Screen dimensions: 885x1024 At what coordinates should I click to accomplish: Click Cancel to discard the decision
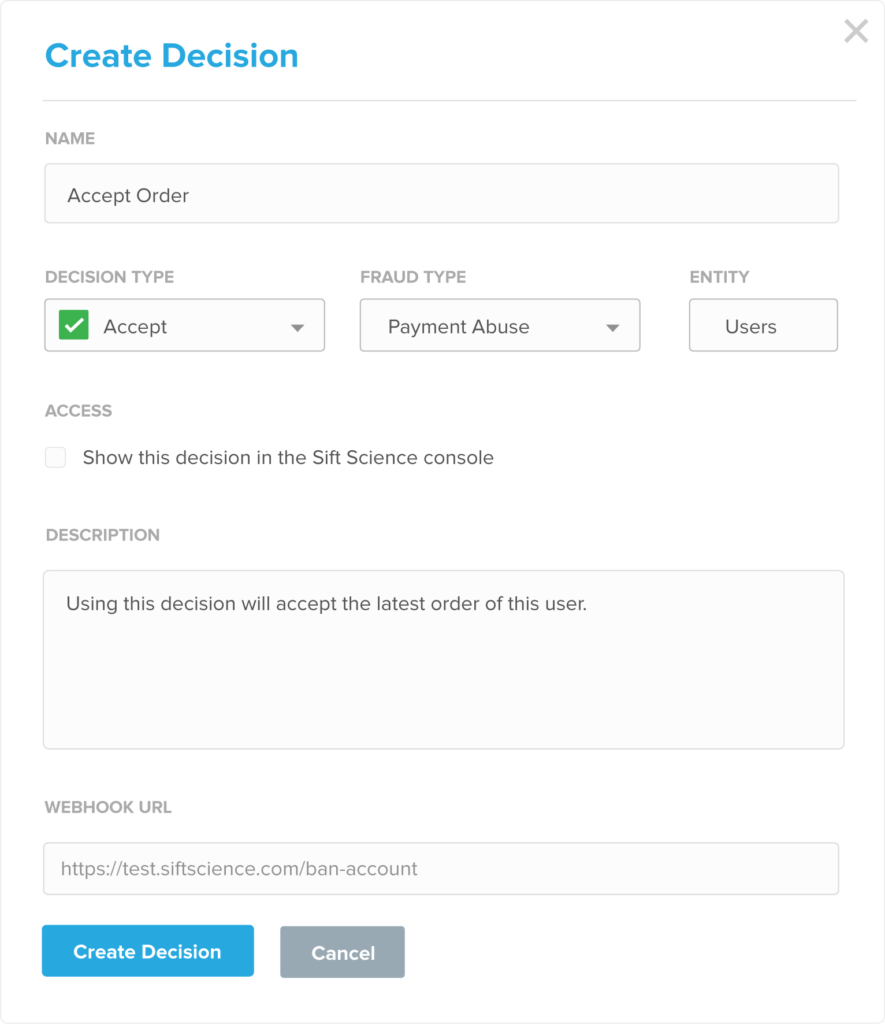[342, 951]
